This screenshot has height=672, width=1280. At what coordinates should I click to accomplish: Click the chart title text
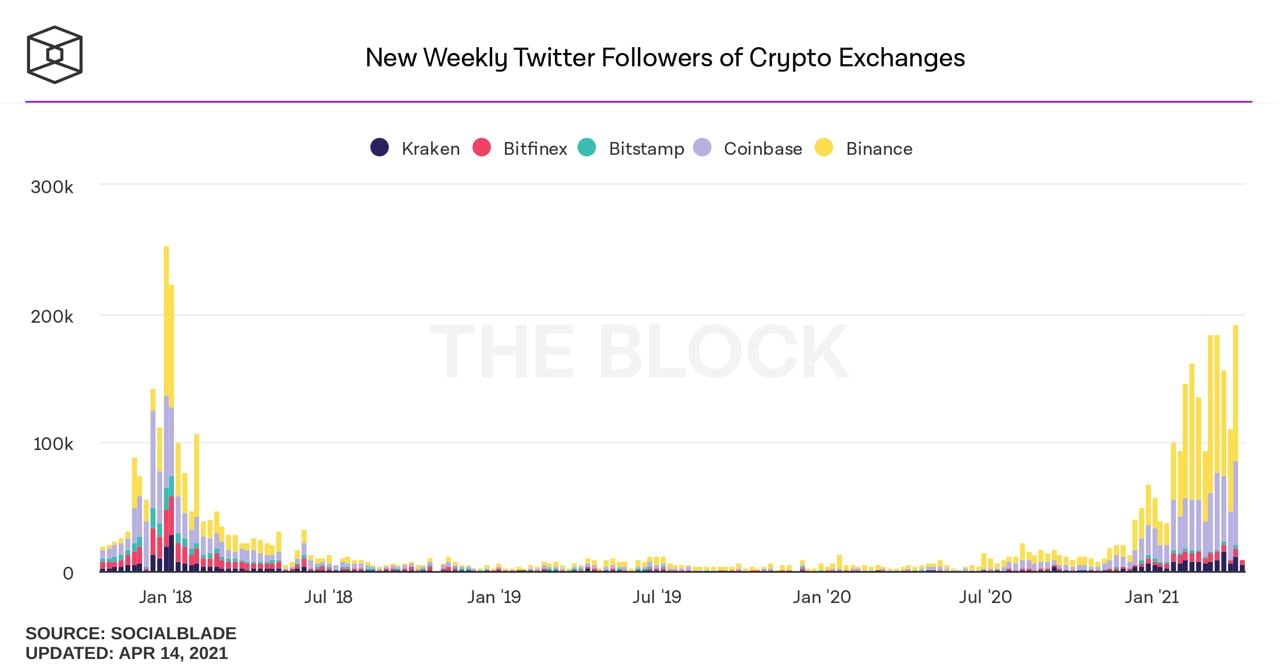tap(665, 58)
